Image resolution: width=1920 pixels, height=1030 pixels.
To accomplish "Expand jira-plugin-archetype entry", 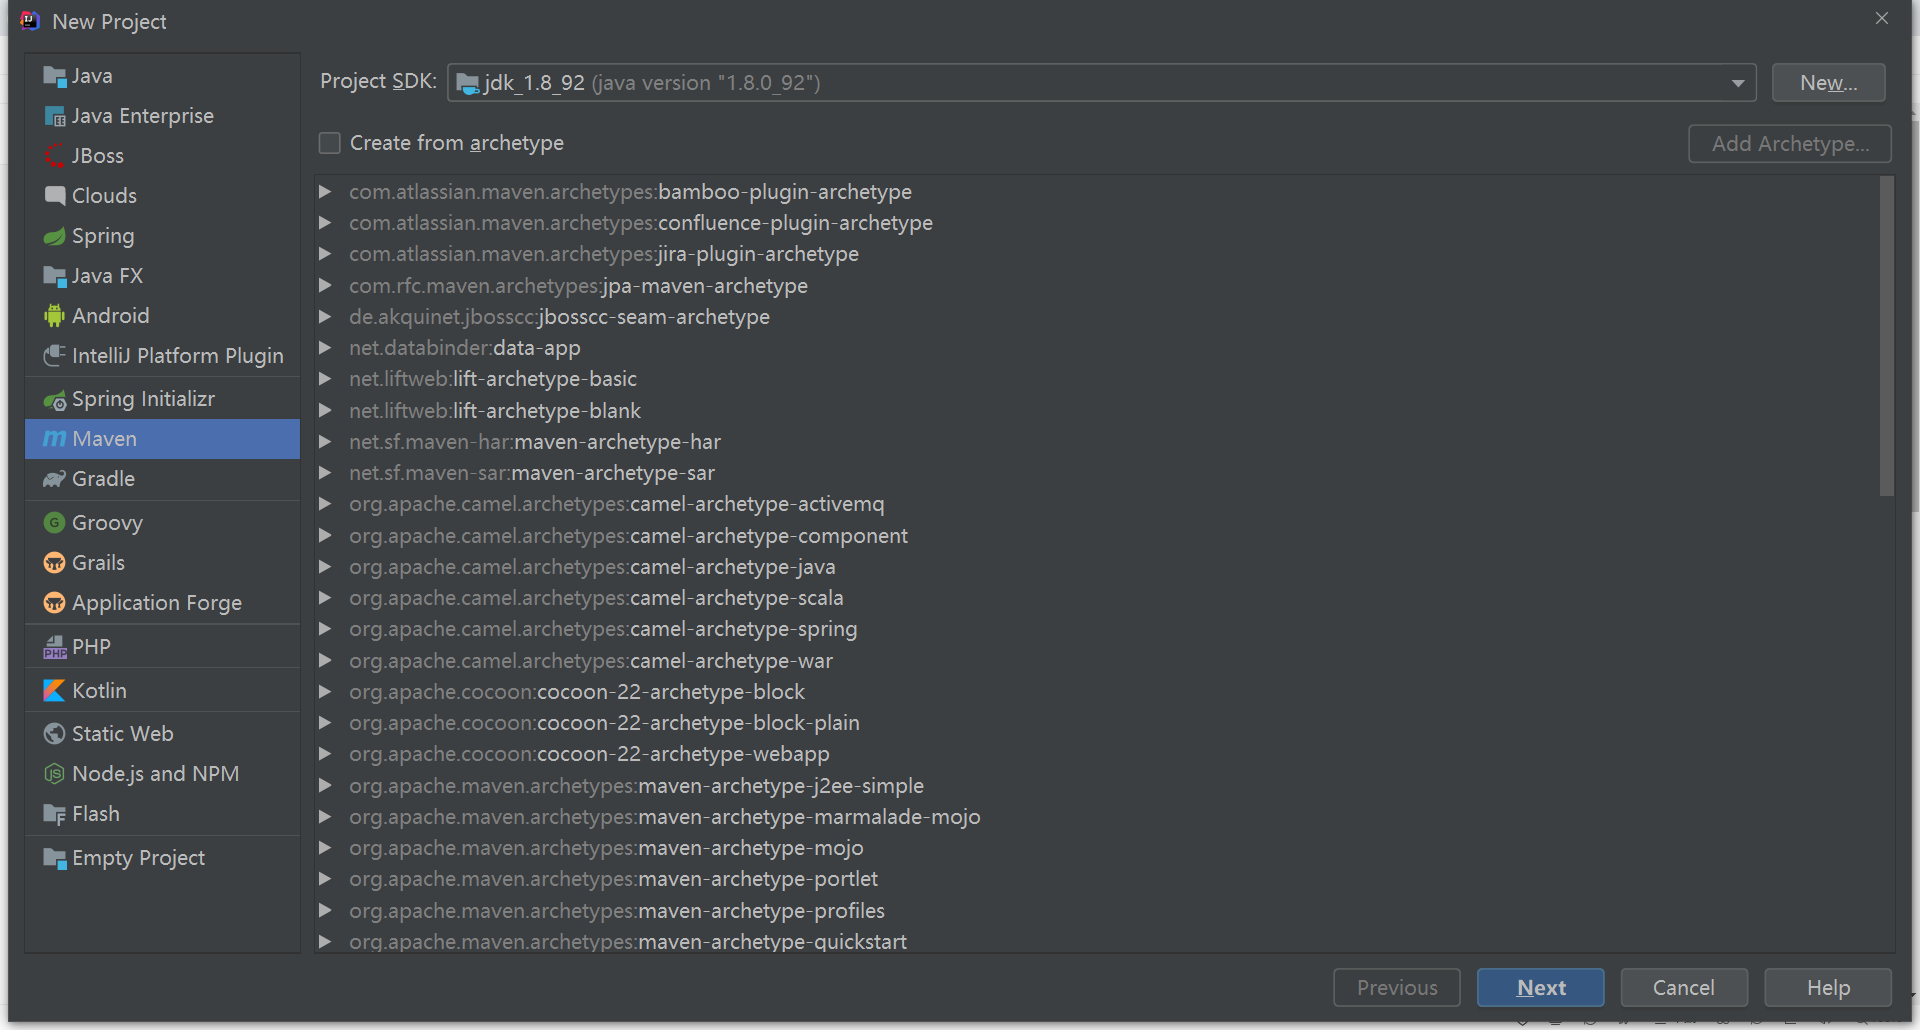I will pos(325,254).
